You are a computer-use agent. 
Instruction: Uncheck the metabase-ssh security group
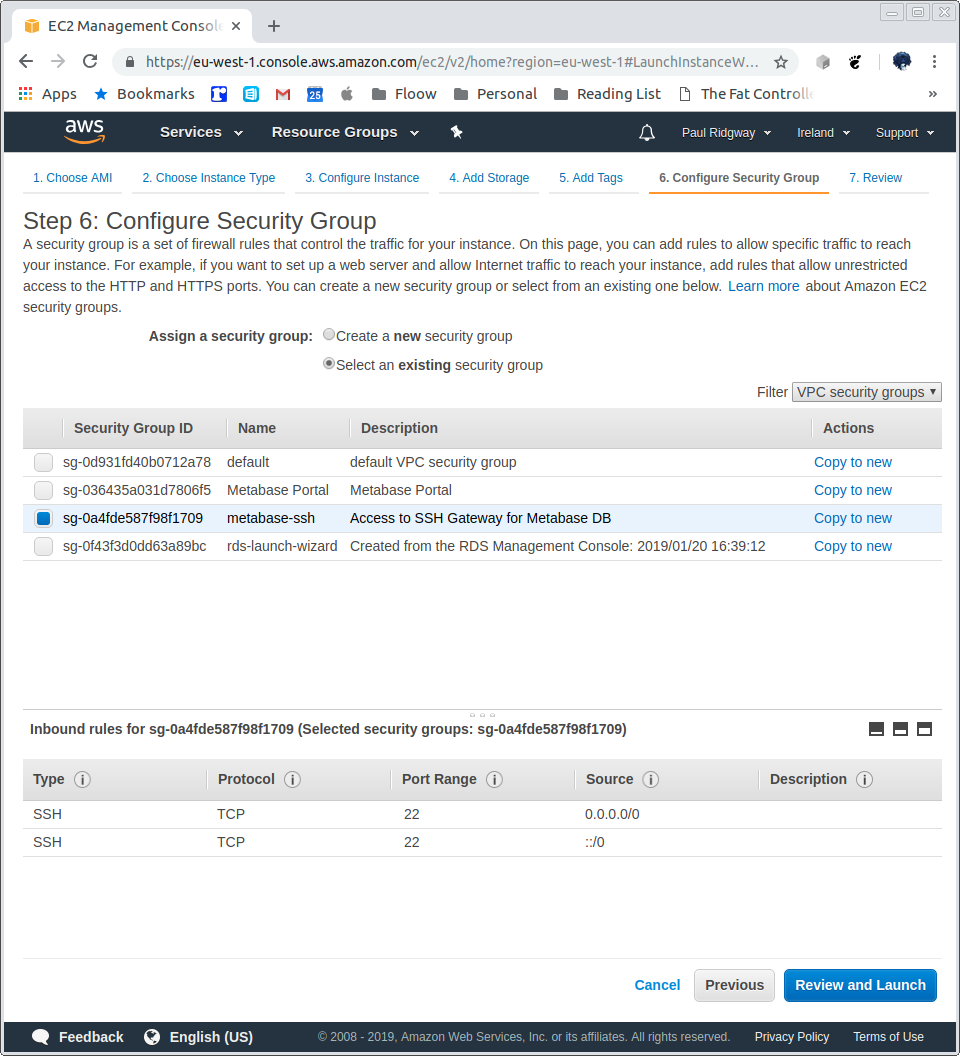tap(43, 519)
